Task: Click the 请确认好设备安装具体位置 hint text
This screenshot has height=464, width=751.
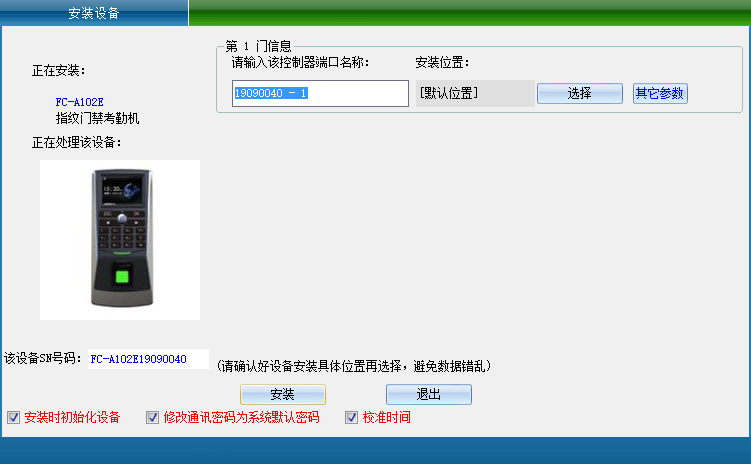Action: pos(353,365)
